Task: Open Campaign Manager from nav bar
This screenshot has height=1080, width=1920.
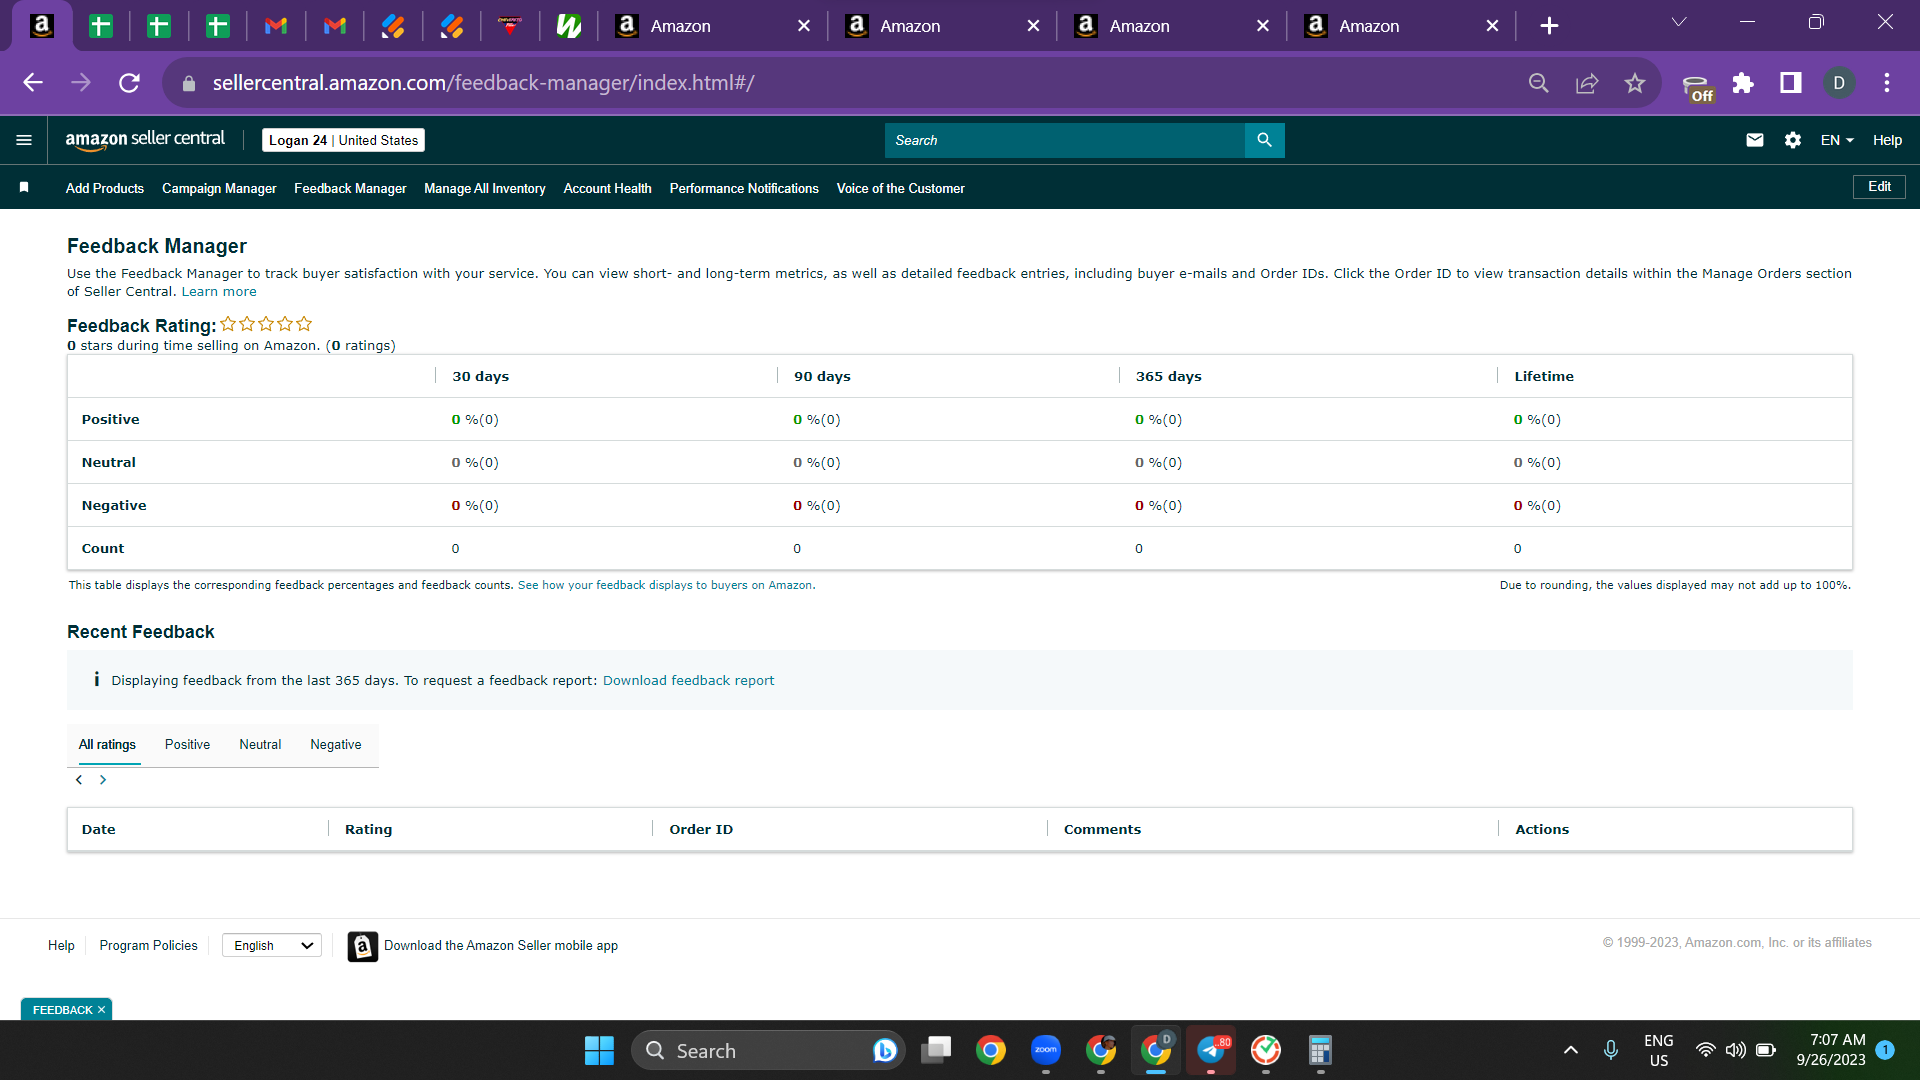Action: pyautogui.click(x=219, y=188)
